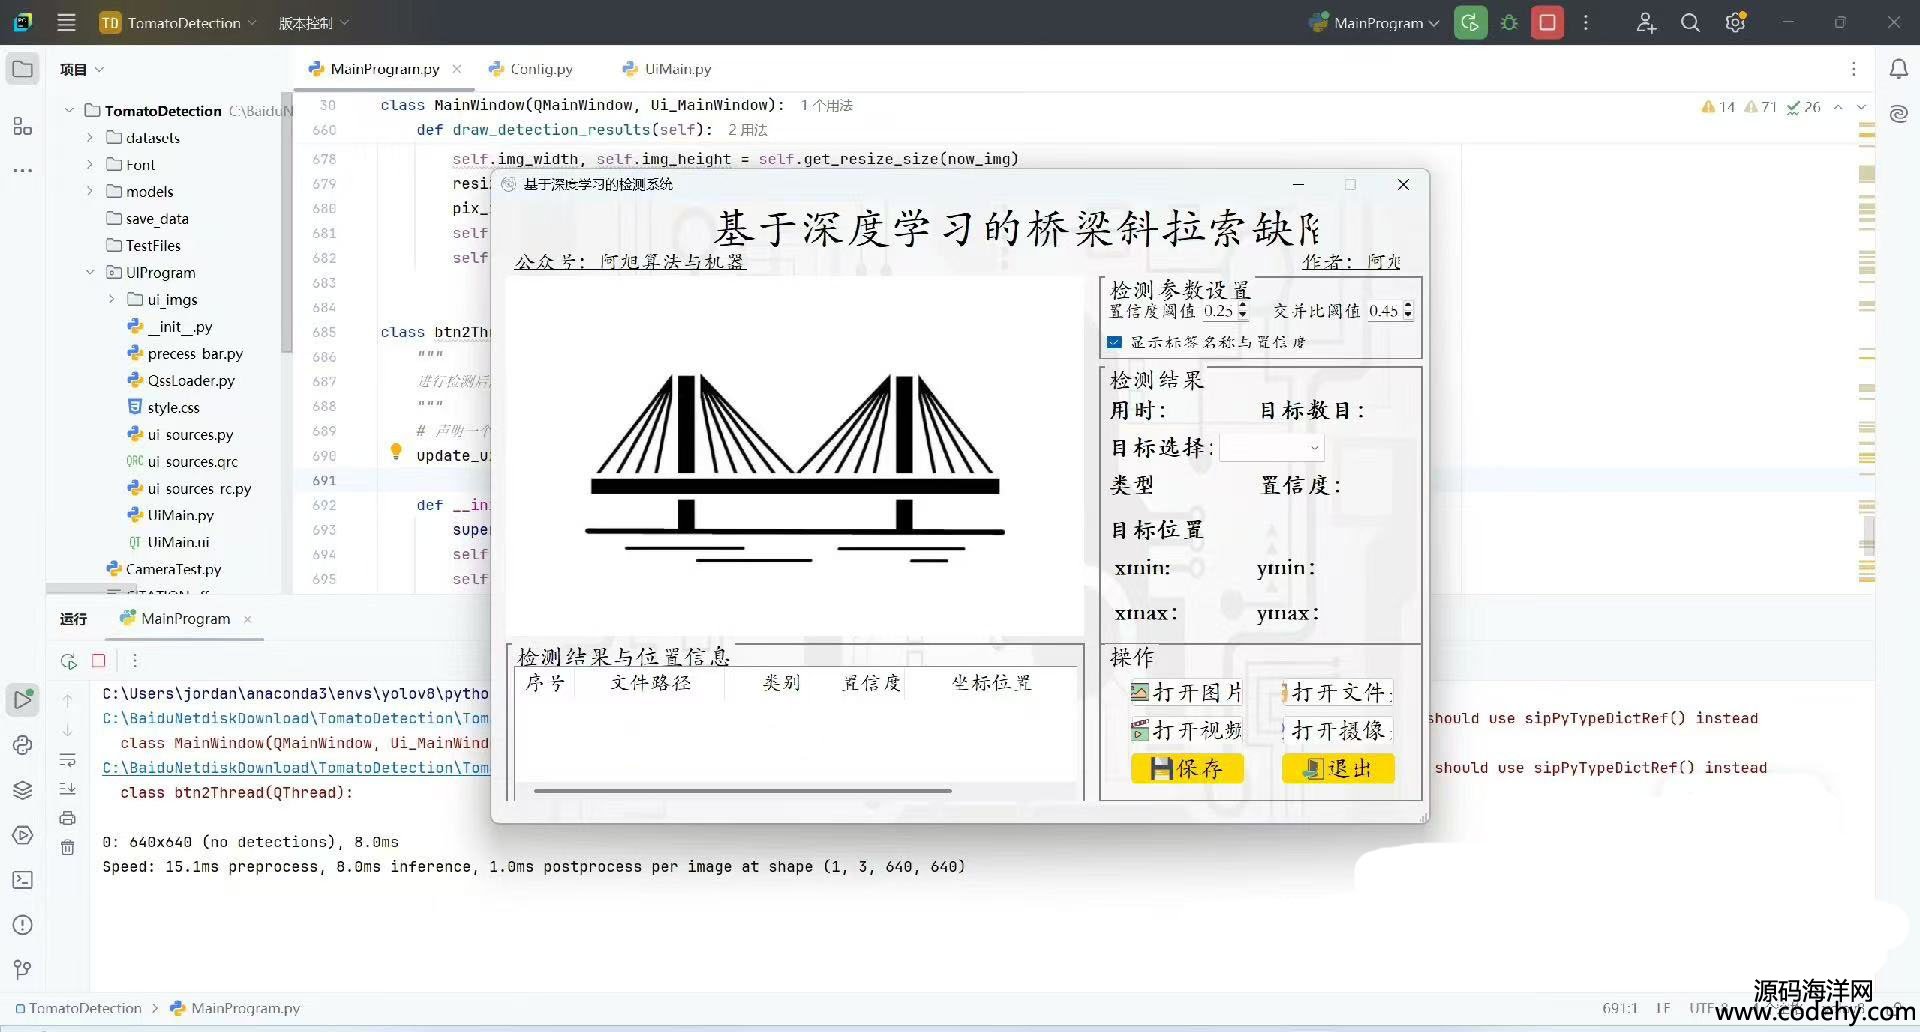This screenshot has width=1920, height=1032.
Task: Expand the datasets folder in project tree
Action: 90,137
